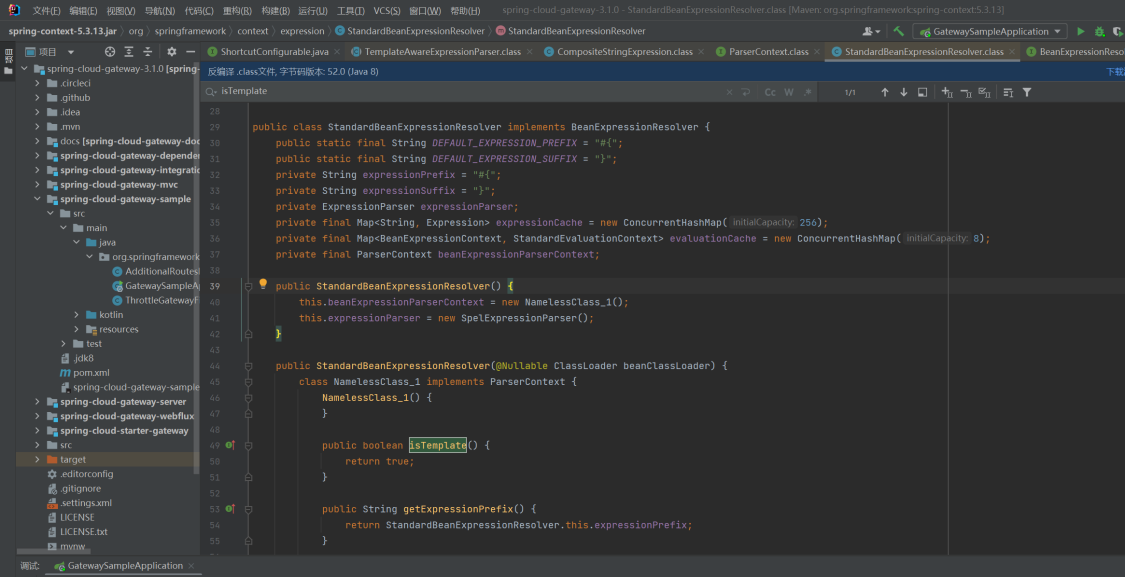Expand the .github folder
The image size is (1125, 577).
pos(37,98)
